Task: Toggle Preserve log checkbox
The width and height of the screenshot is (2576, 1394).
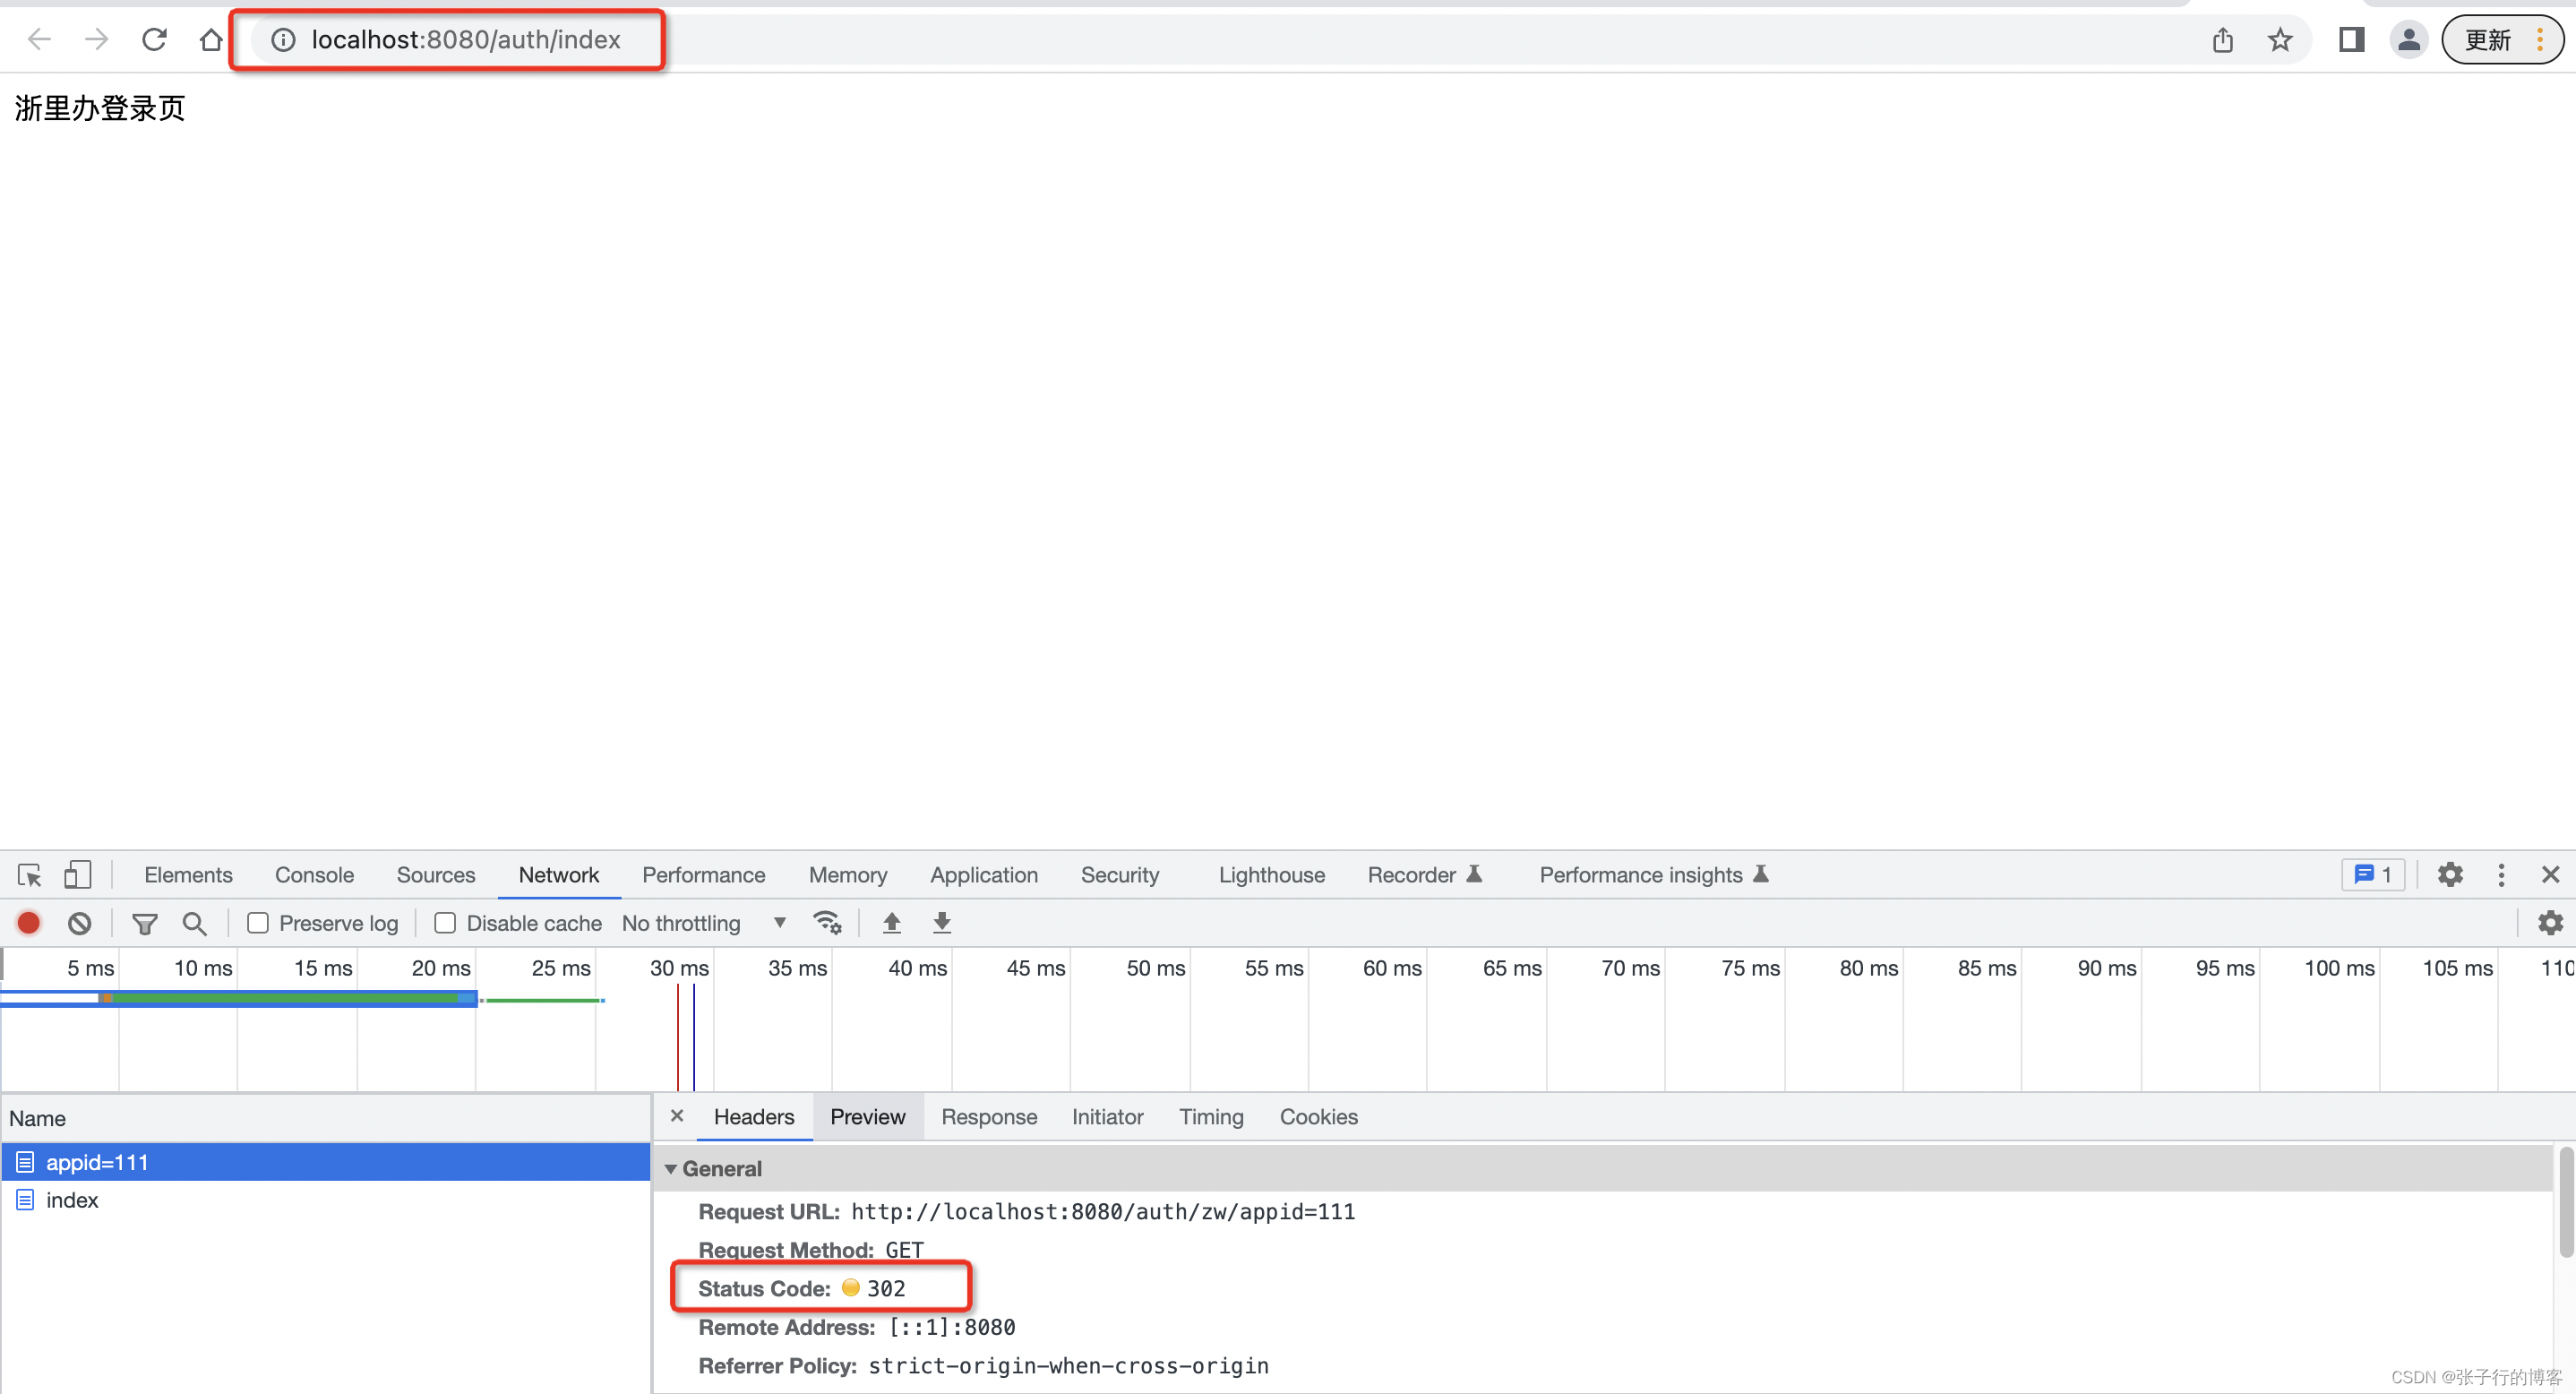Action: coord(257,924)
